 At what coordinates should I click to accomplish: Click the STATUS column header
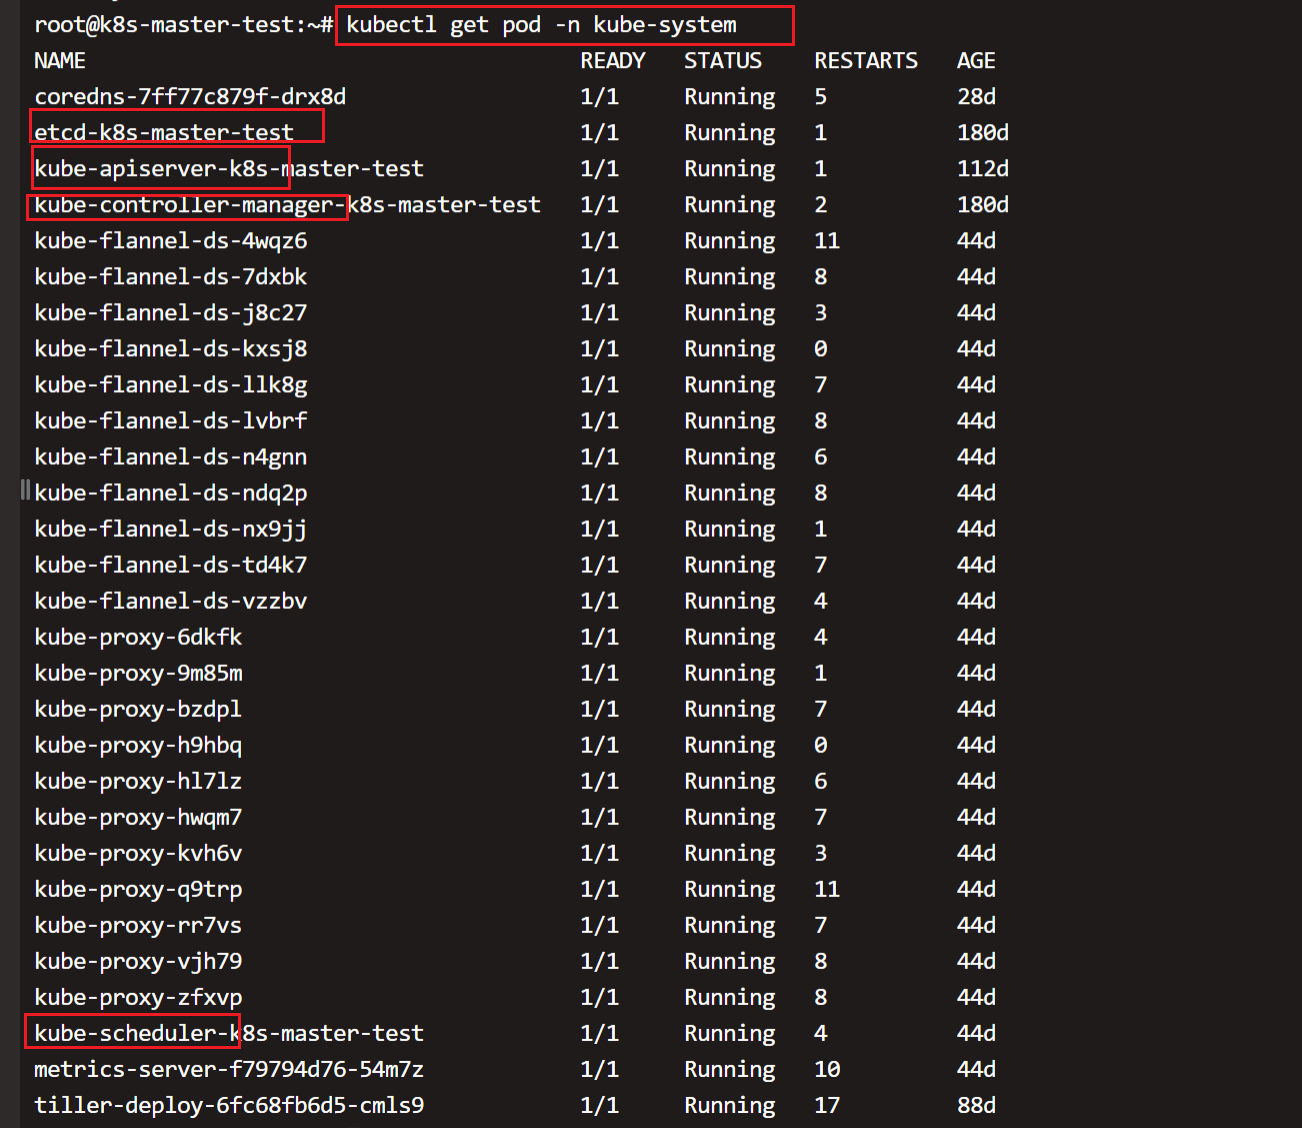723,61
